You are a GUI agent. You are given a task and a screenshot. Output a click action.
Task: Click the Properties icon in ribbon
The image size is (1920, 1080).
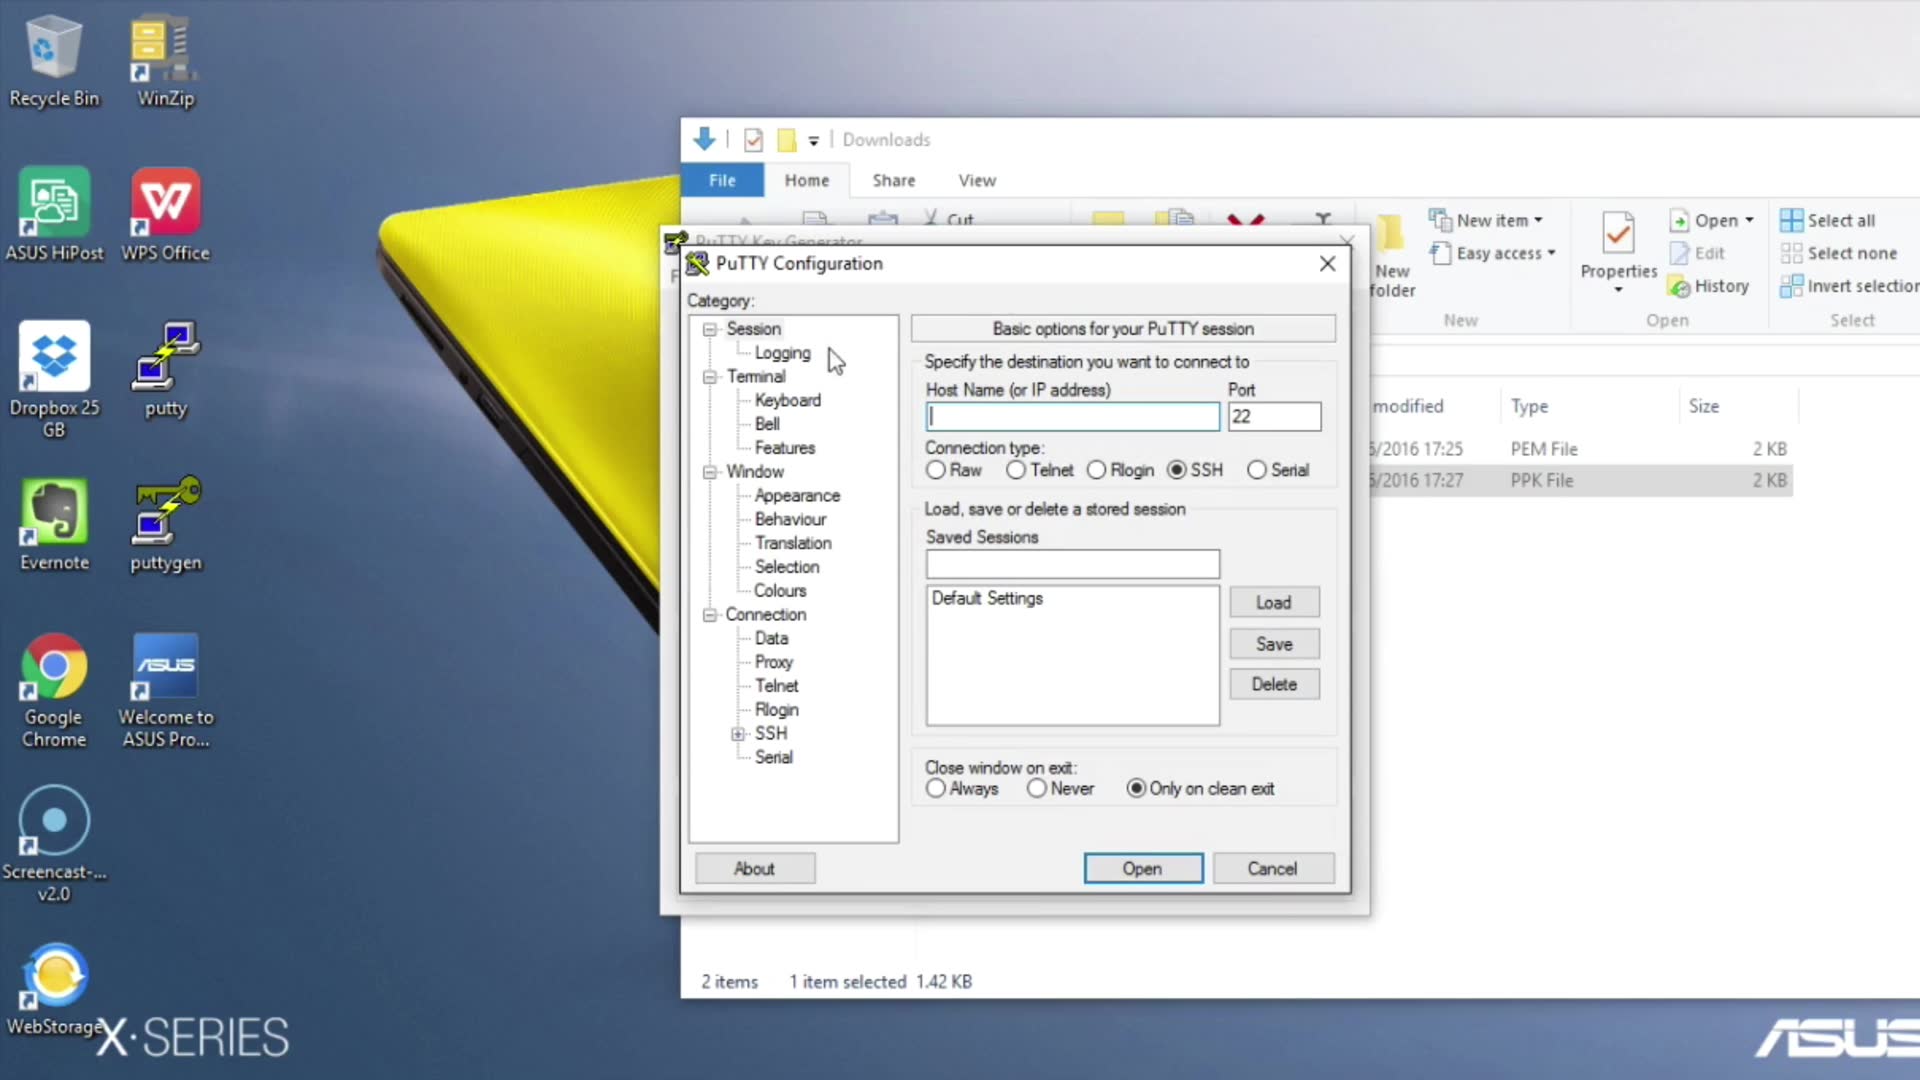click(x=1618, y=235)
